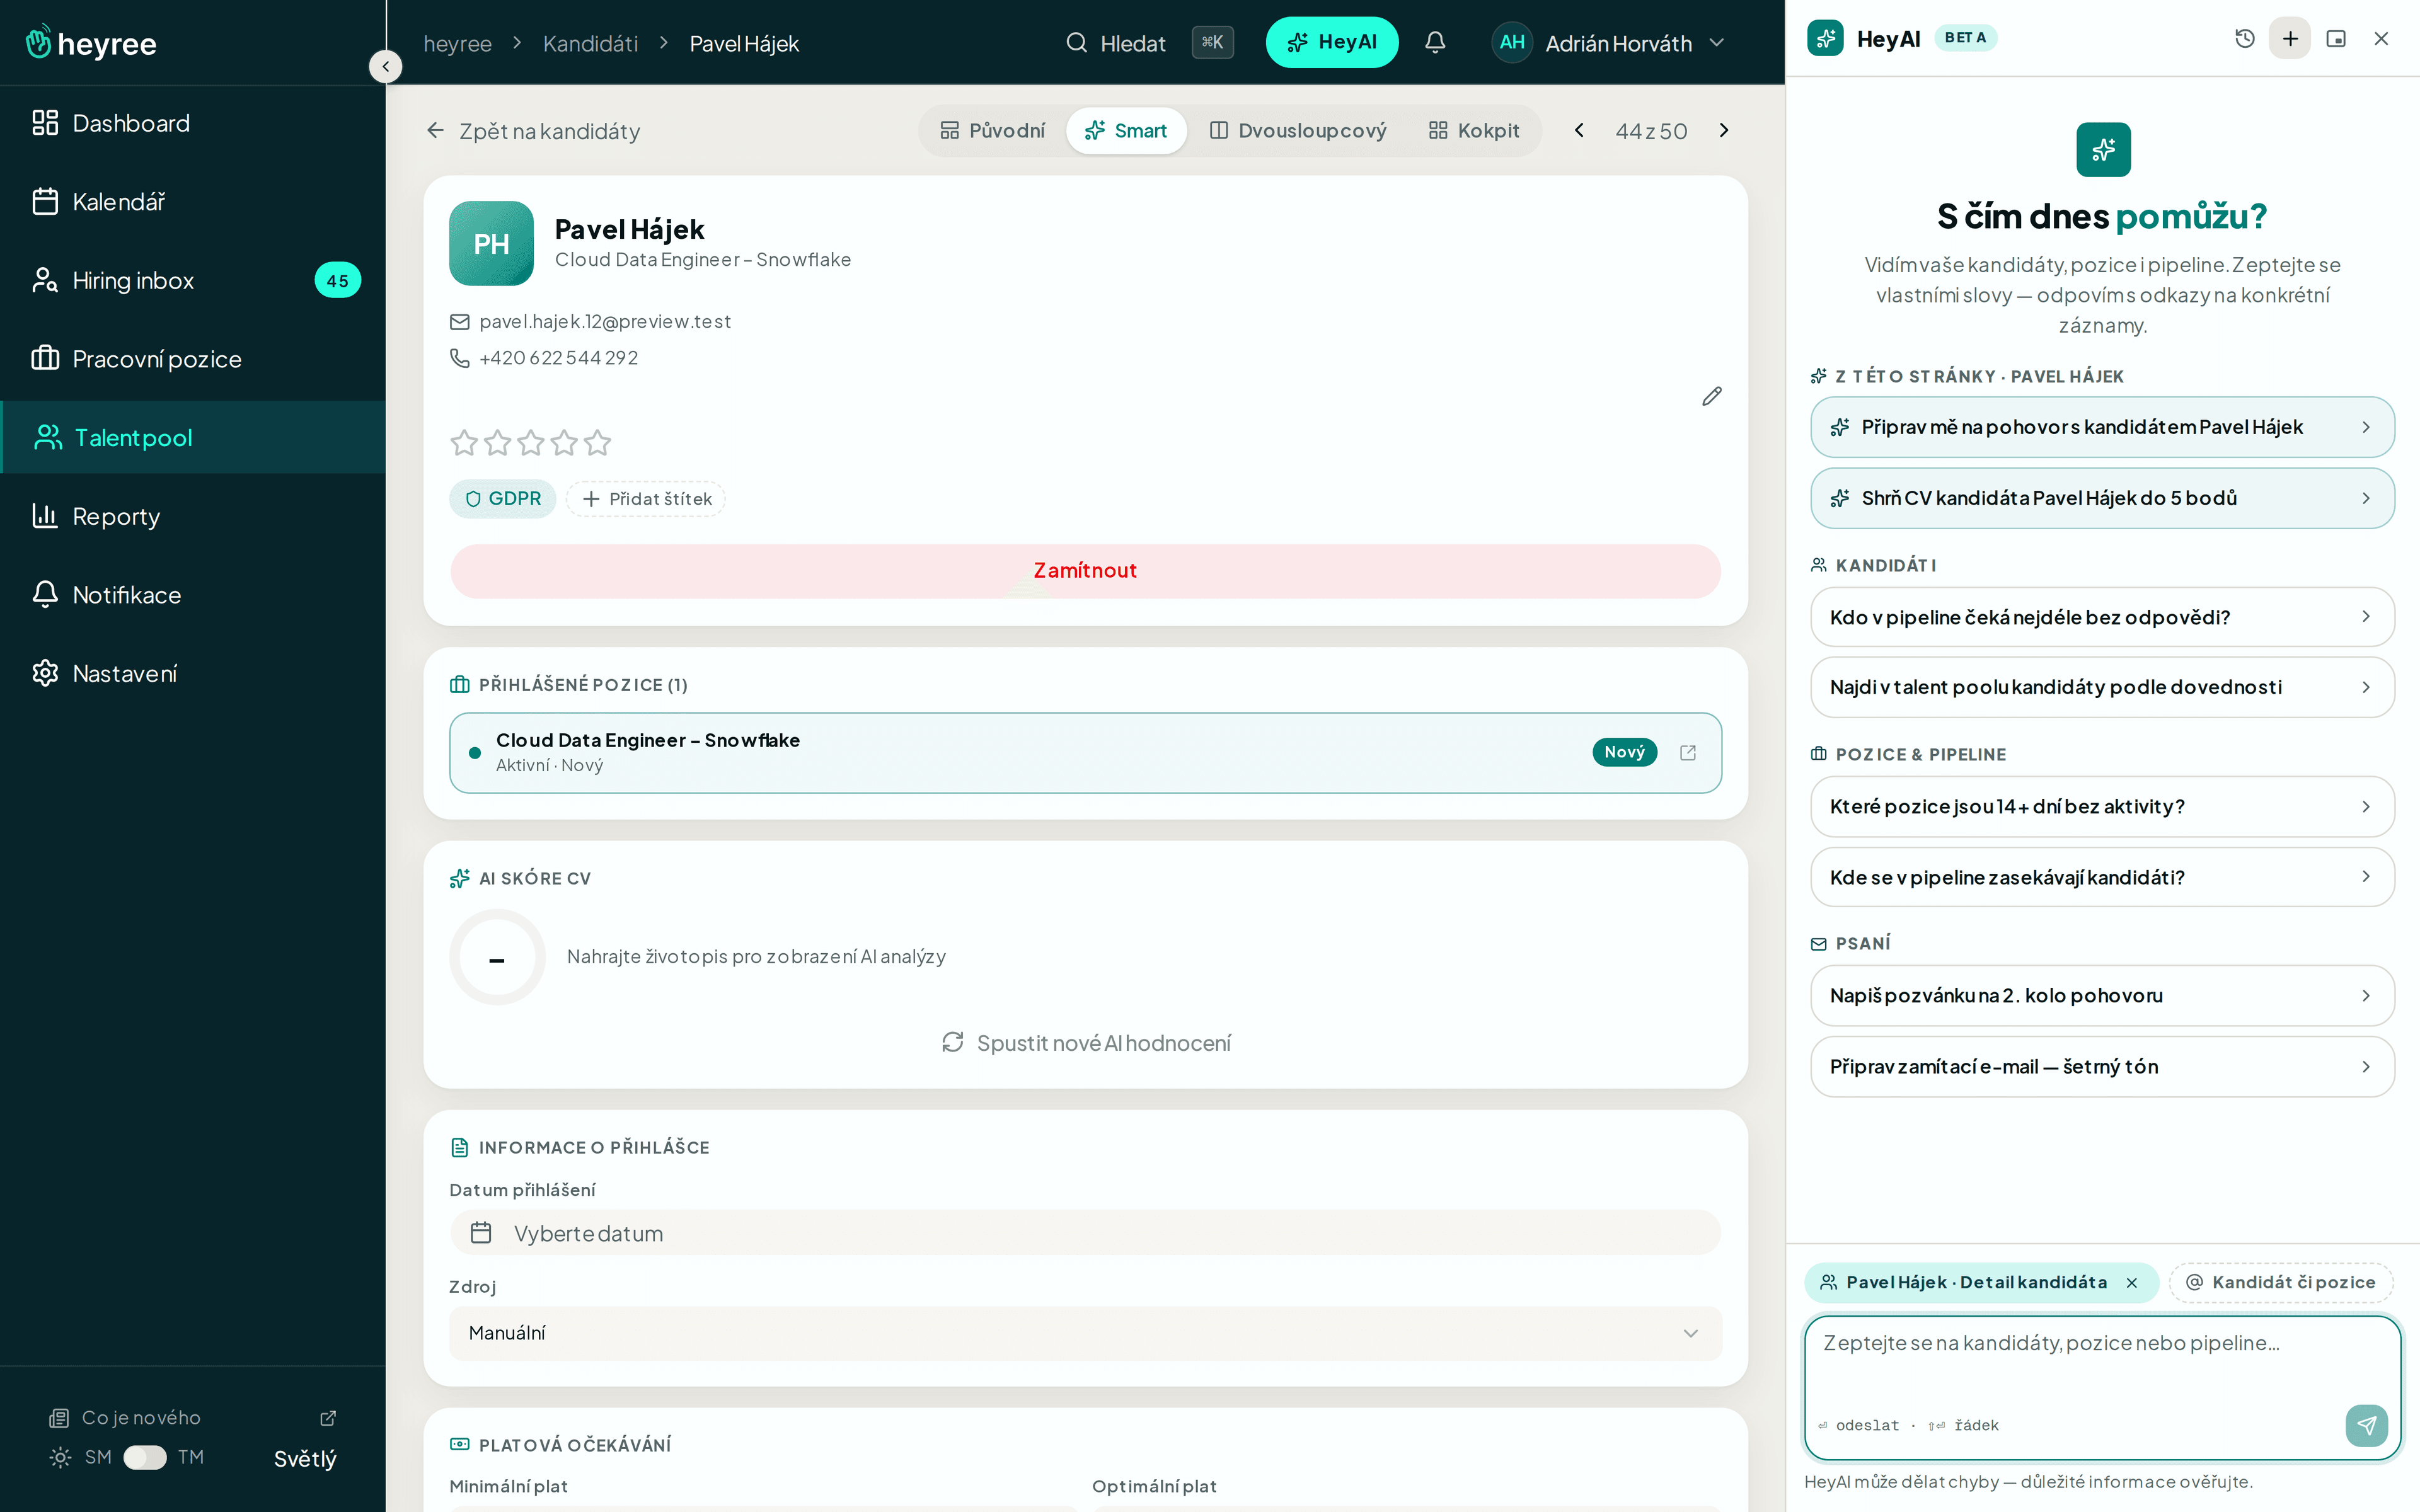Open the Zdroj dropdown showing Manuální
Screen dimensions: 2420x1512
1085,1333
